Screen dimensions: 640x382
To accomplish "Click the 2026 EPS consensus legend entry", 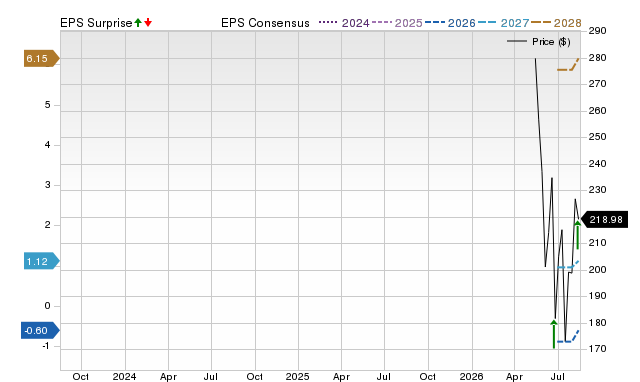I will pos(450,23).
